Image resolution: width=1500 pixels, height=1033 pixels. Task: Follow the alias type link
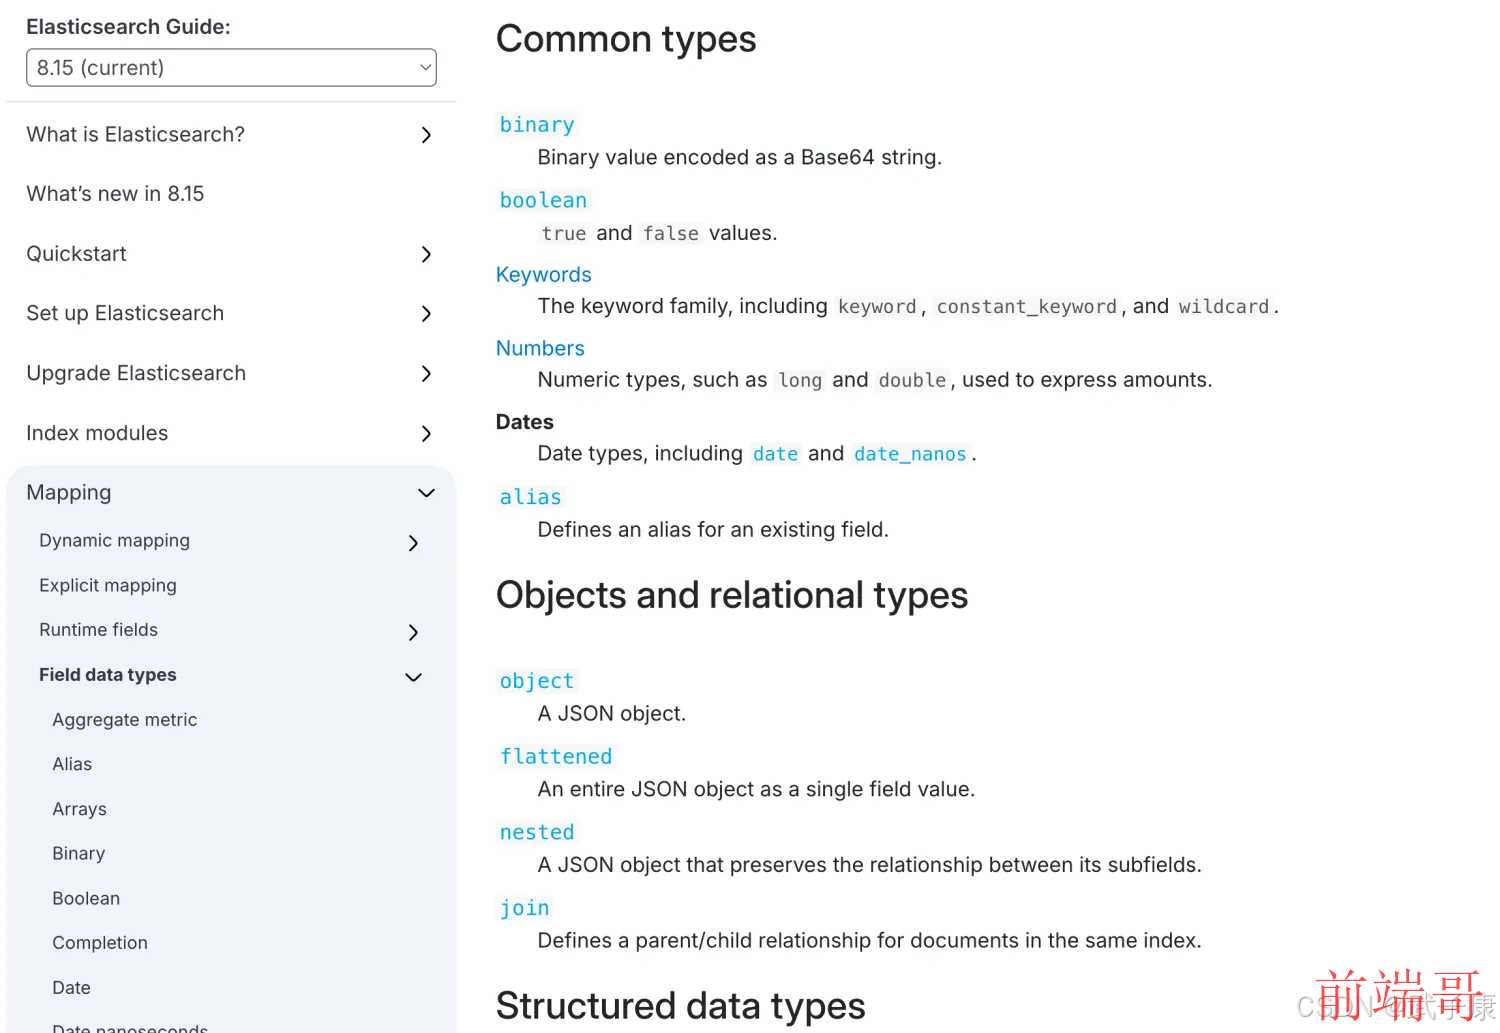(530, 497)
